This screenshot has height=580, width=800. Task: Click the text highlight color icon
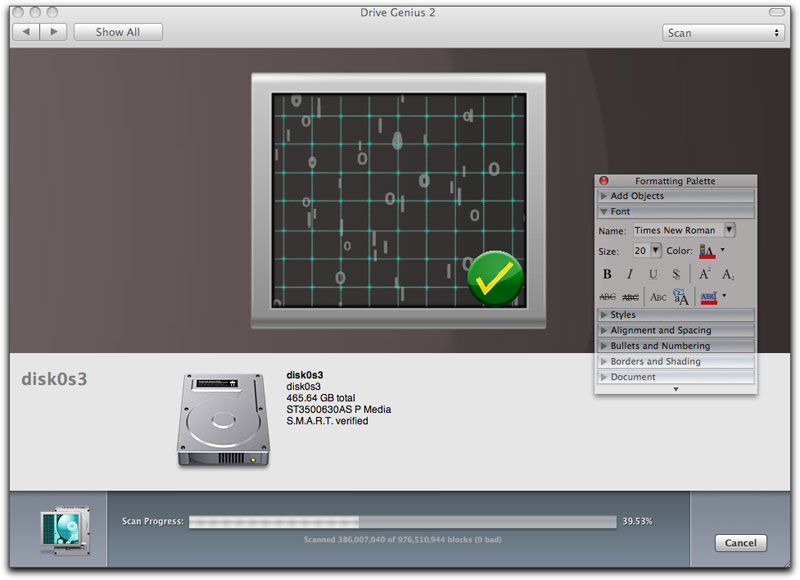pyautogui.click(x=709, y=297)
